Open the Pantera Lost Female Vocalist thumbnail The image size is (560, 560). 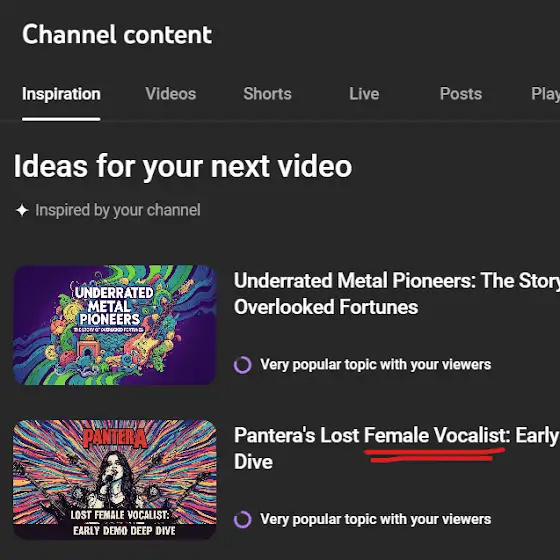(115, 480)
